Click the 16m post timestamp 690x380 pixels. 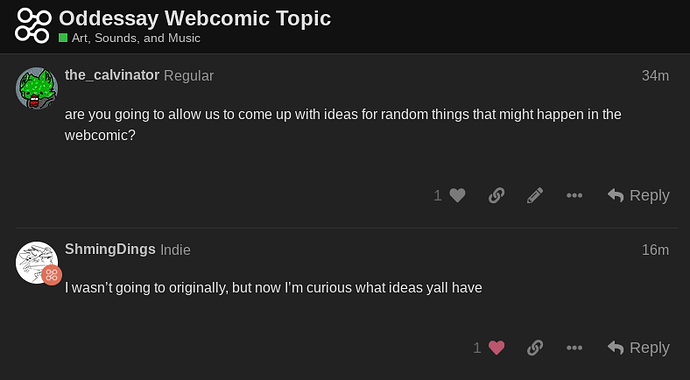[655, 250]
